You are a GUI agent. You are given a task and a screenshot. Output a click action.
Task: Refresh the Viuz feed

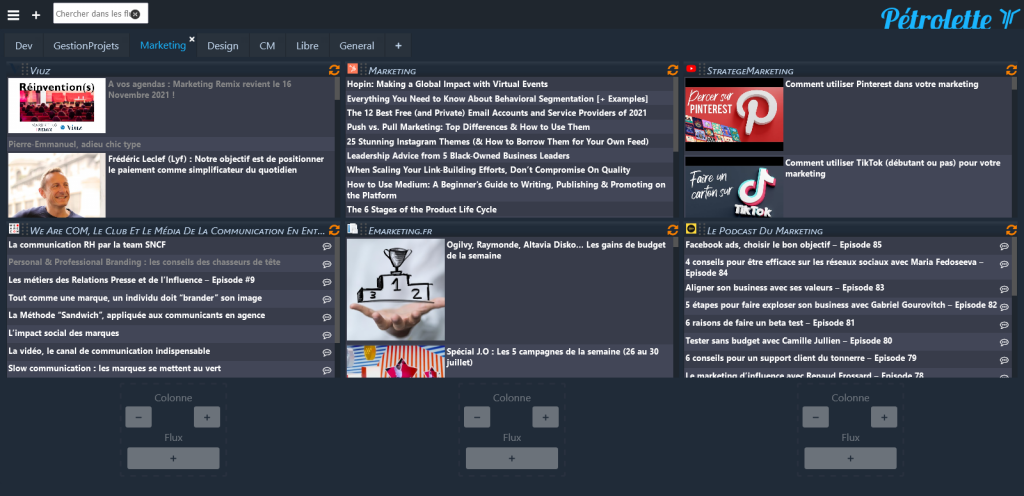coord(335,70)
